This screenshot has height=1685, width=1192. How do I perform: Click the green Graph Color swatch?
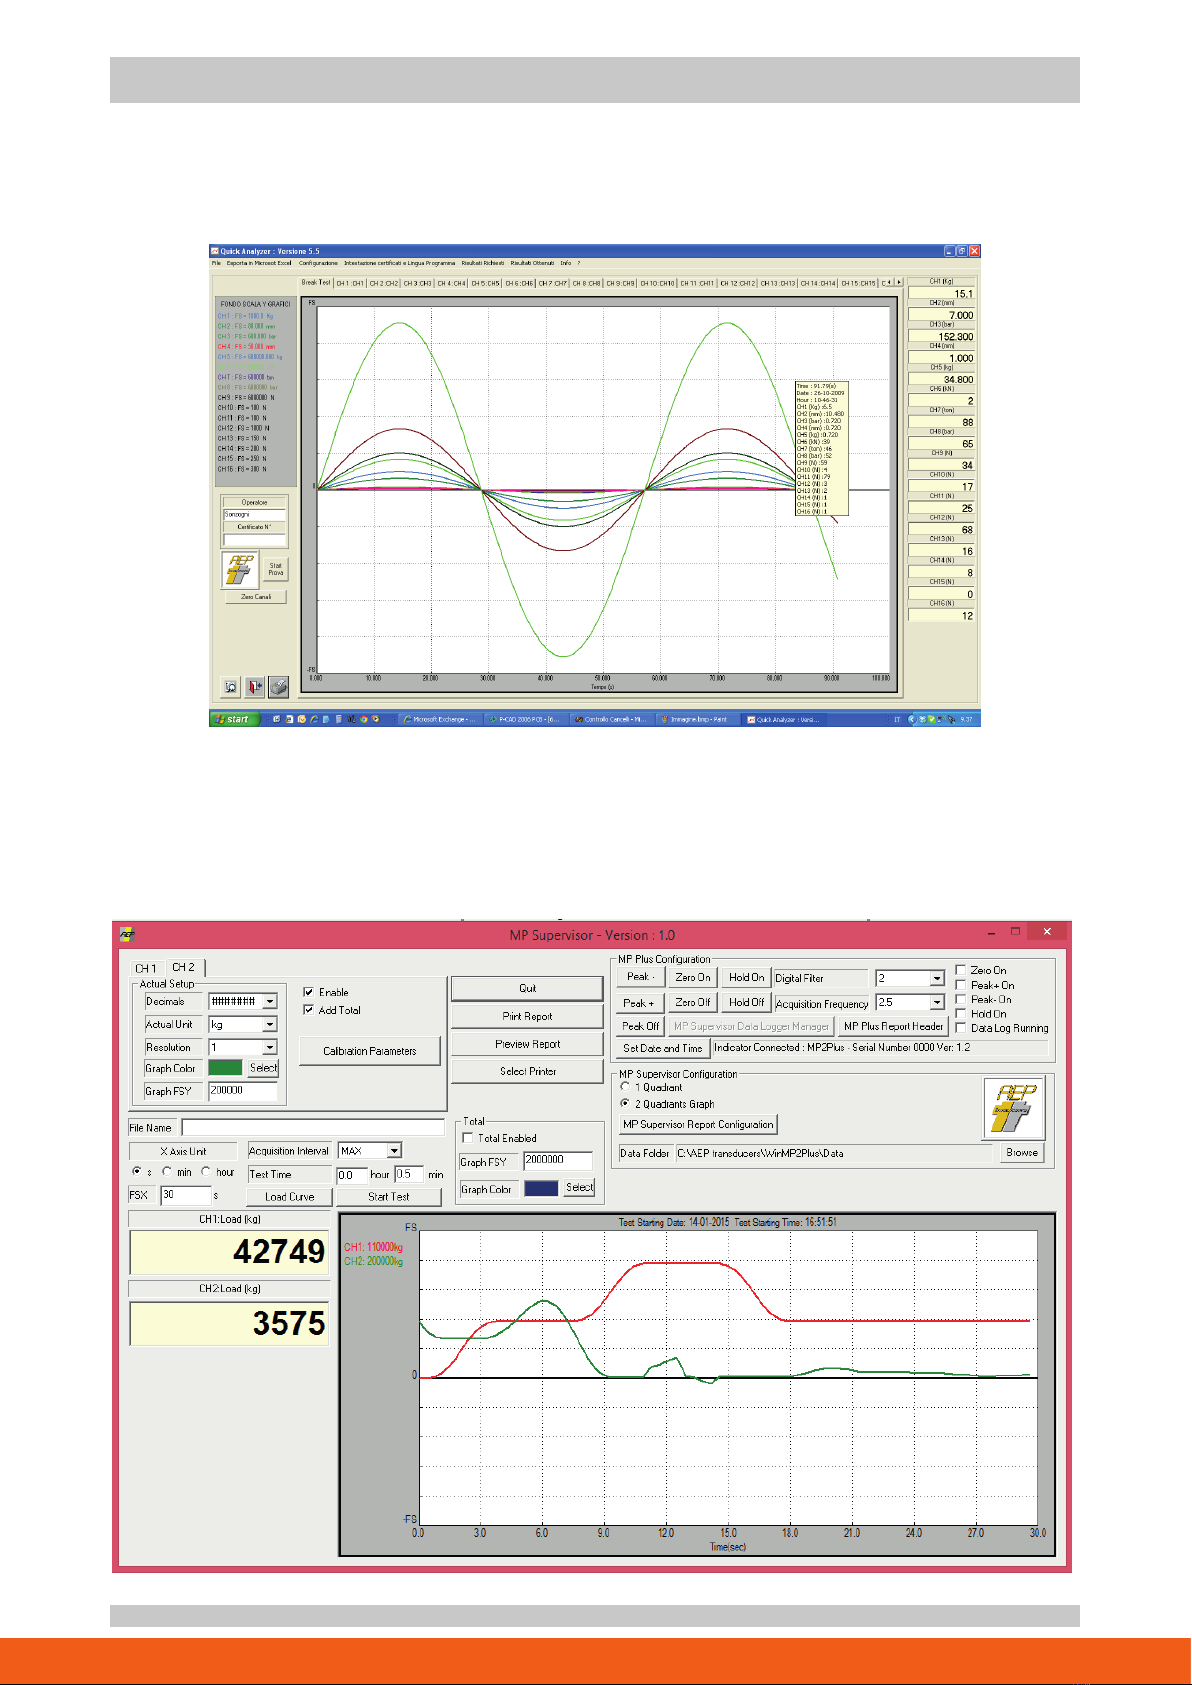[225, 1068]
